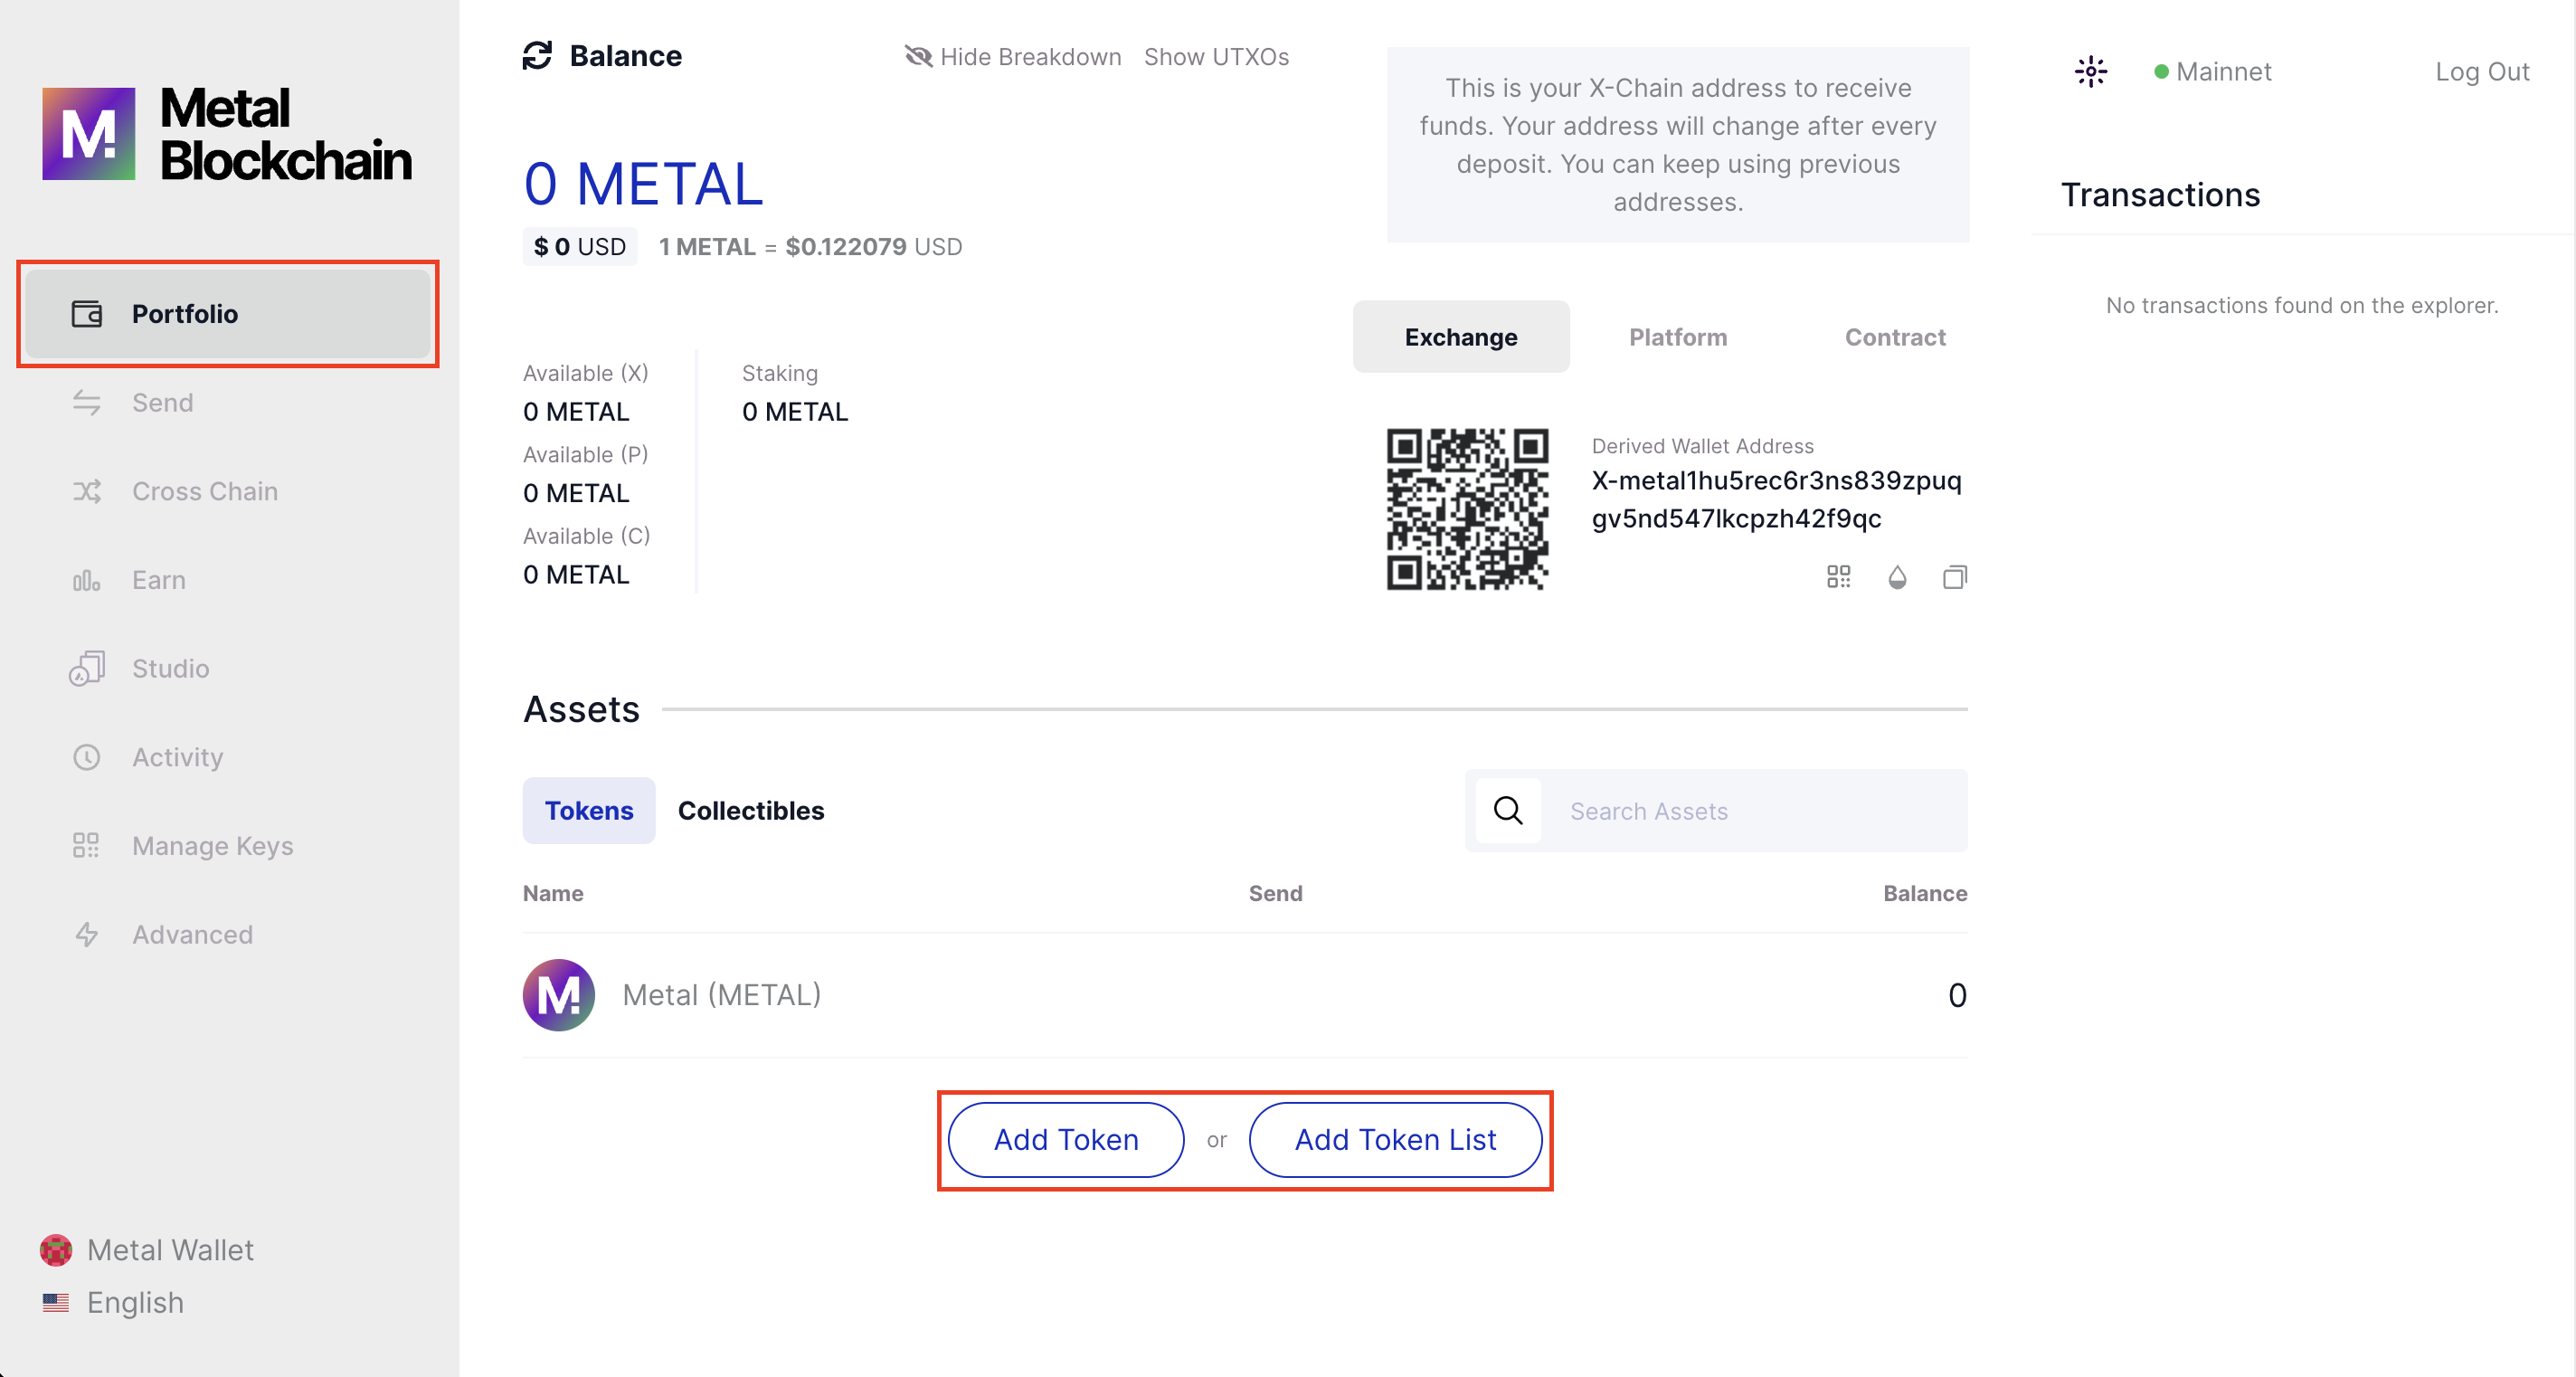Go to Studio section

[x=170, y=668]
